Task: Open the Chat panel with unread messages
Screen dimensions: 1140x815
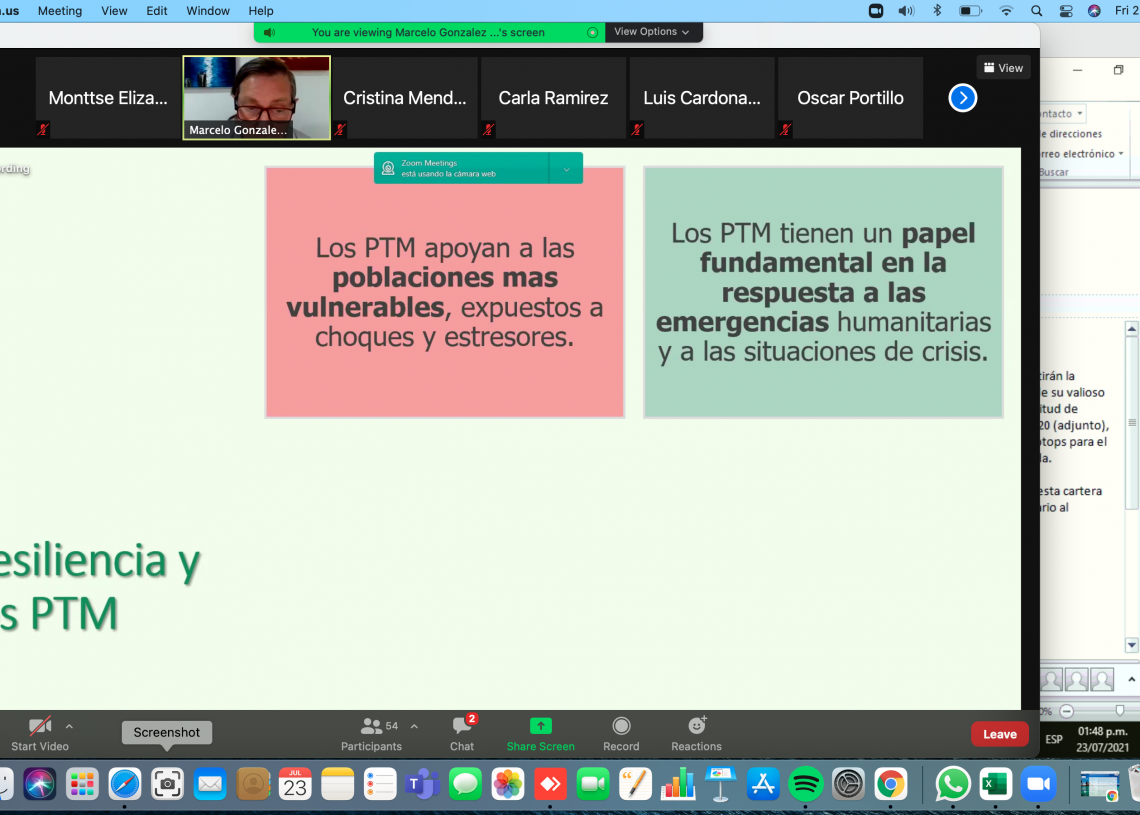Action: tap(462, 733)
